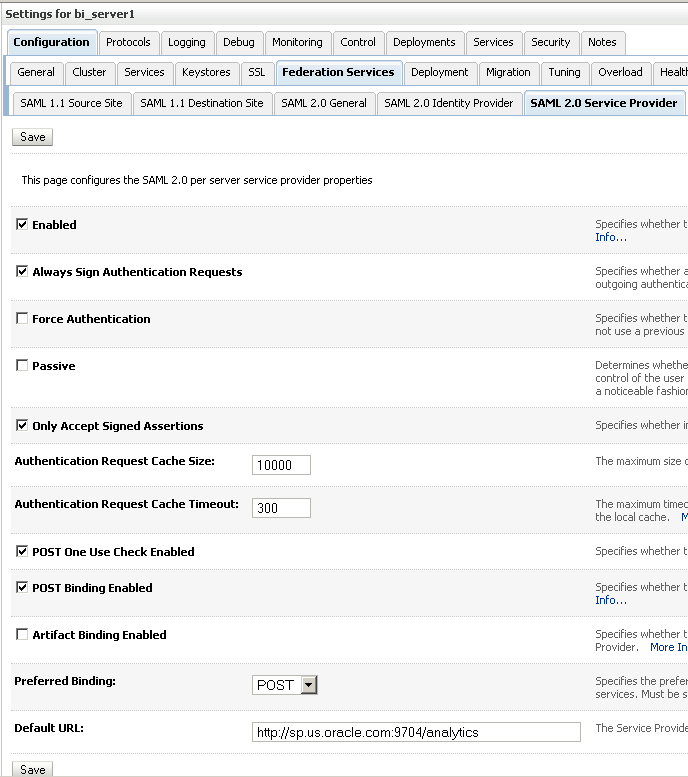Click the Authentication Request Cache Size field
Screen dimensions: 688x777
[x=281, y=465]
